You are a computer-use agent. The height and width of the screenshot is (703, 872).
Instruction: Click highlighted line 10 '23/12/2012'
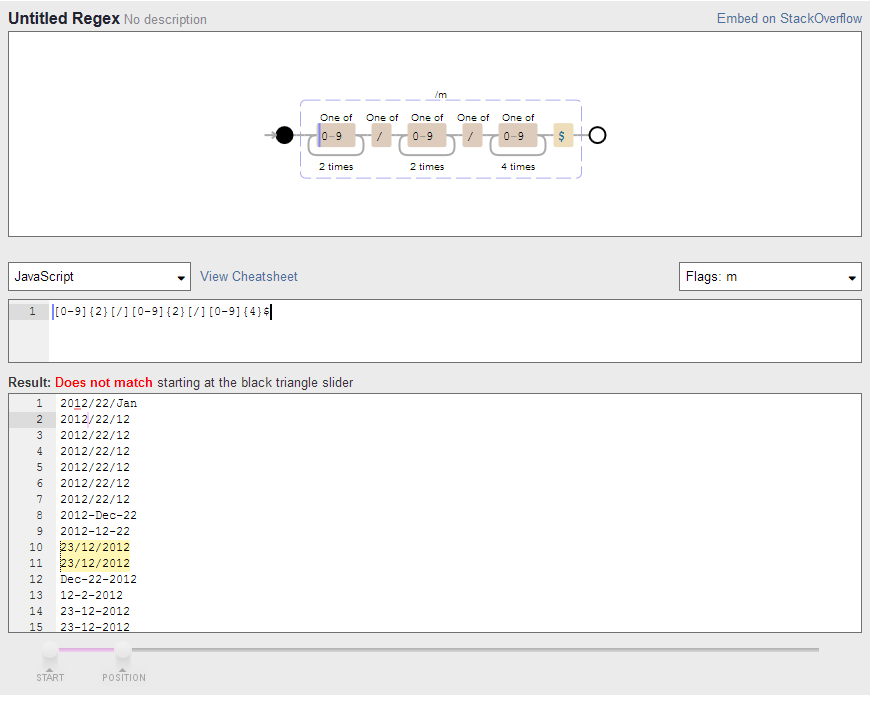pos(95,547)
